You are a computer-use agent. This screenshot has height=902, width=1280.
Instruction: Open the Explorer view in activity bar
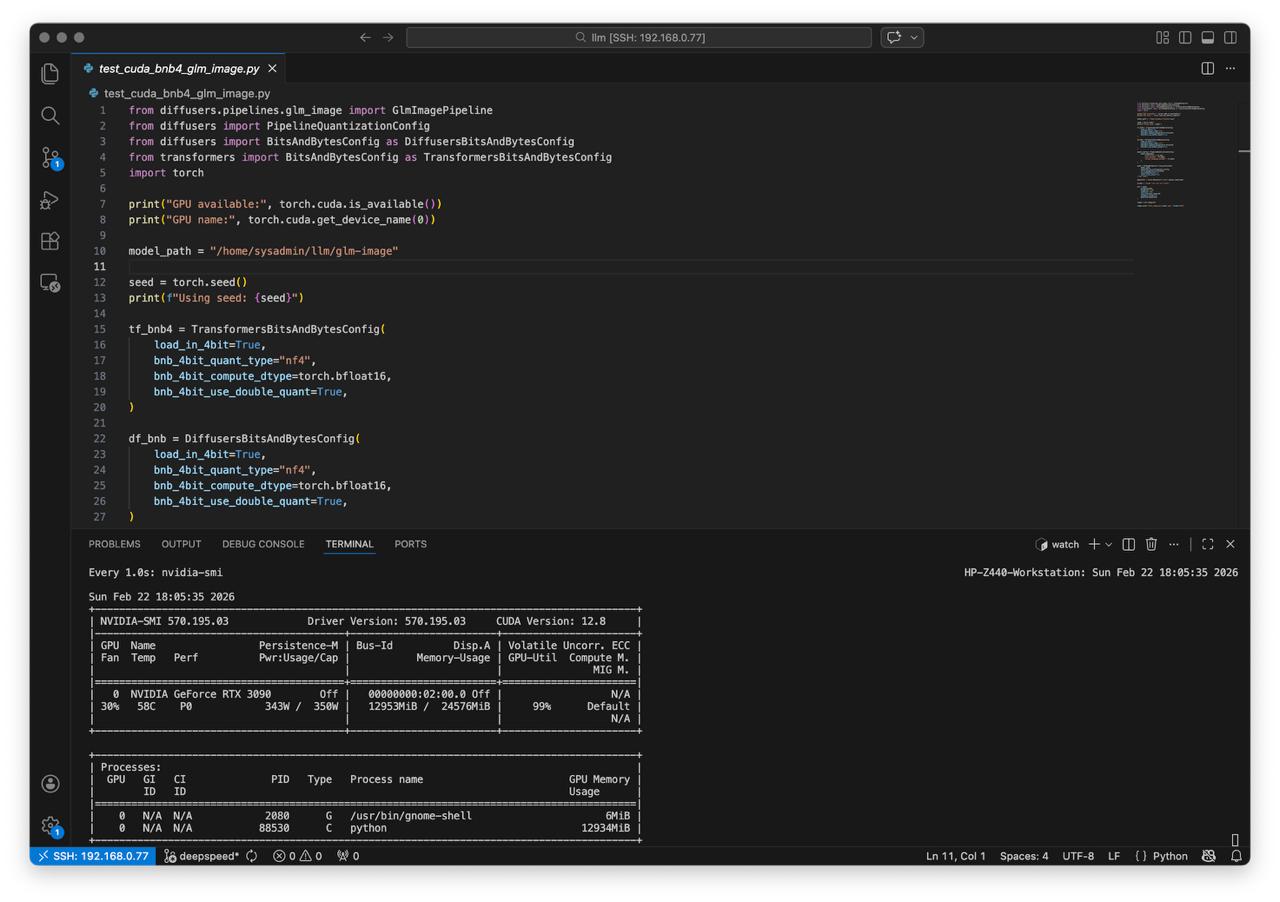[x=50, y=73]
